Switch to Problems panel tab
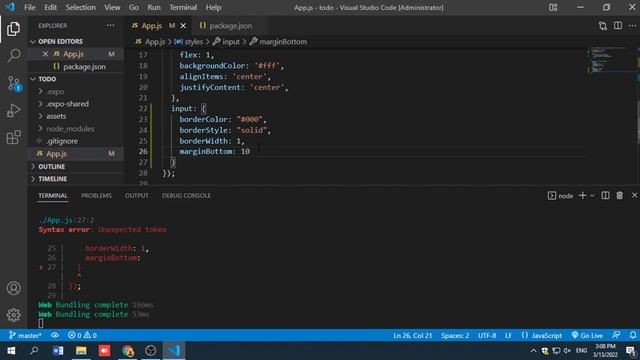 coord(96,196)
